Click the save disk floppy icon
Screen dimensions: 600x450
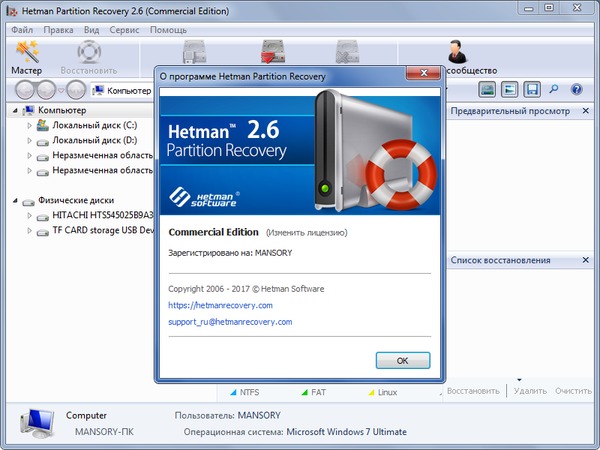532,90
